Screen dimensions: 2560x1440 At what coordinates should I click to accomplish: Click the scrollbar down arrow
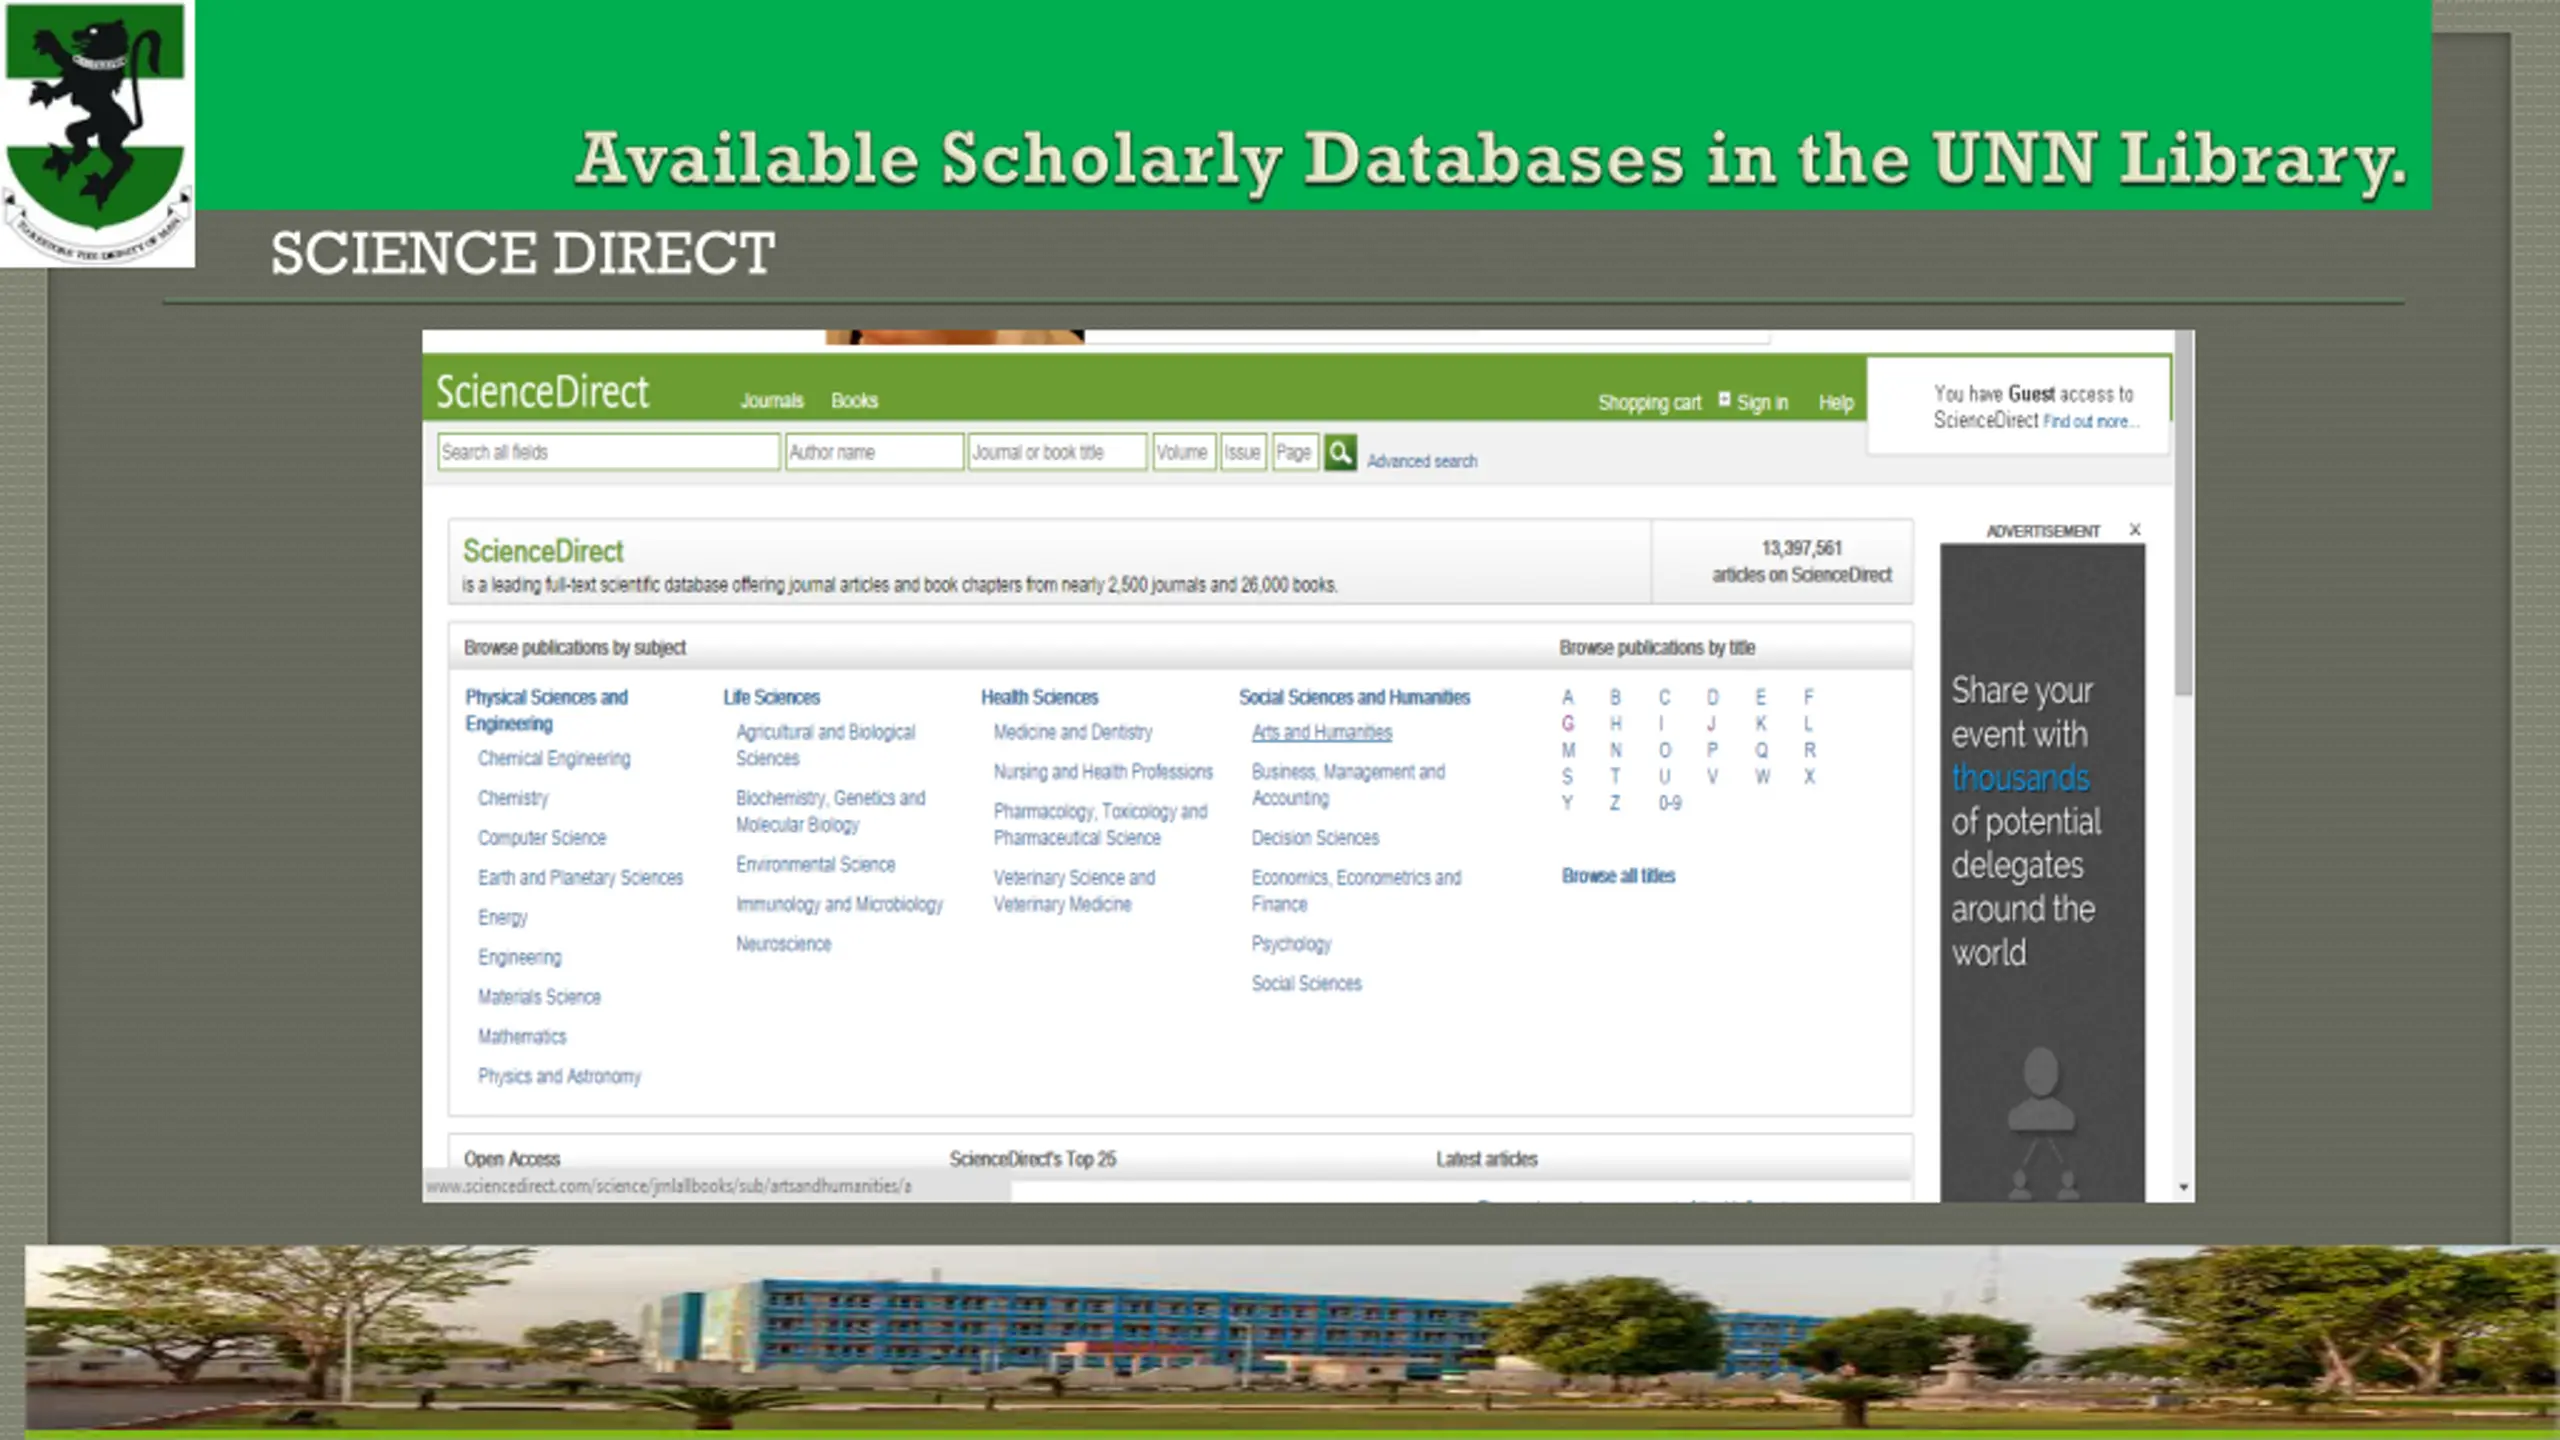pyautogui.click(x=2184, y=1188)
